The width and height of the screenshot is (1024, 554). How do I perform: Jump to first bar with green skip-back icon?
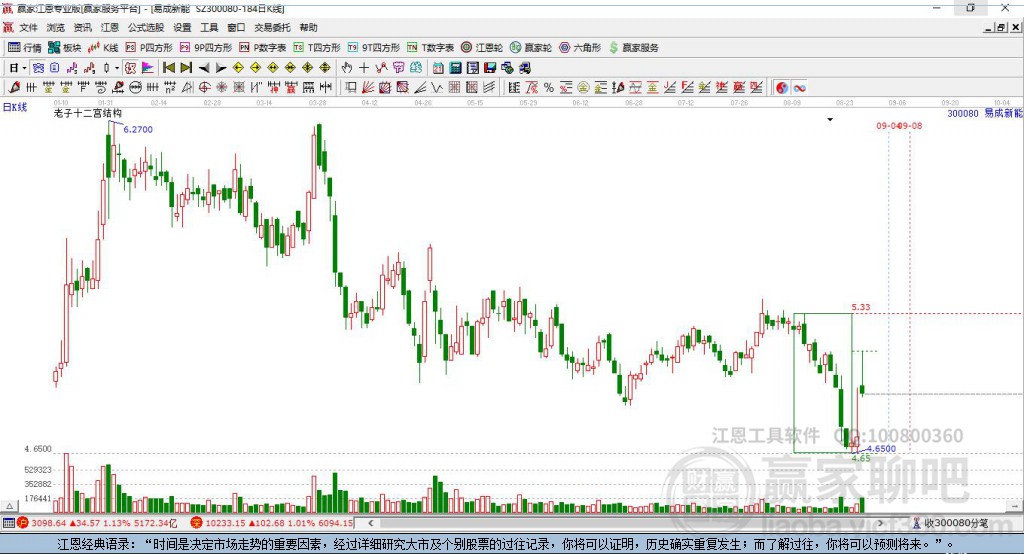168,68
